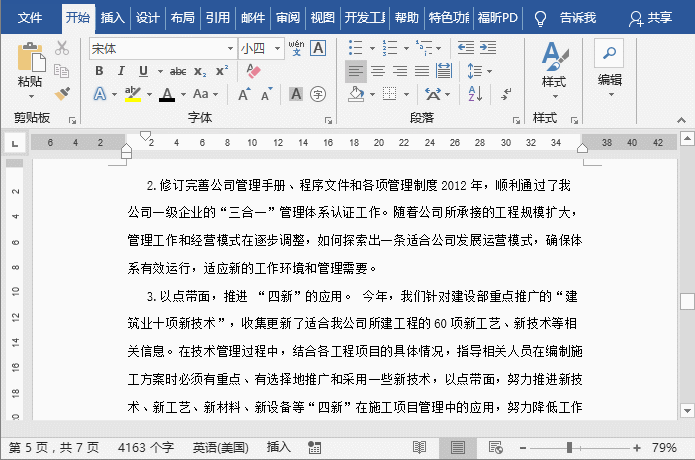695x460 pixels.
Task: Apply yellow text highlight color
Action: (x=133, y=94)
